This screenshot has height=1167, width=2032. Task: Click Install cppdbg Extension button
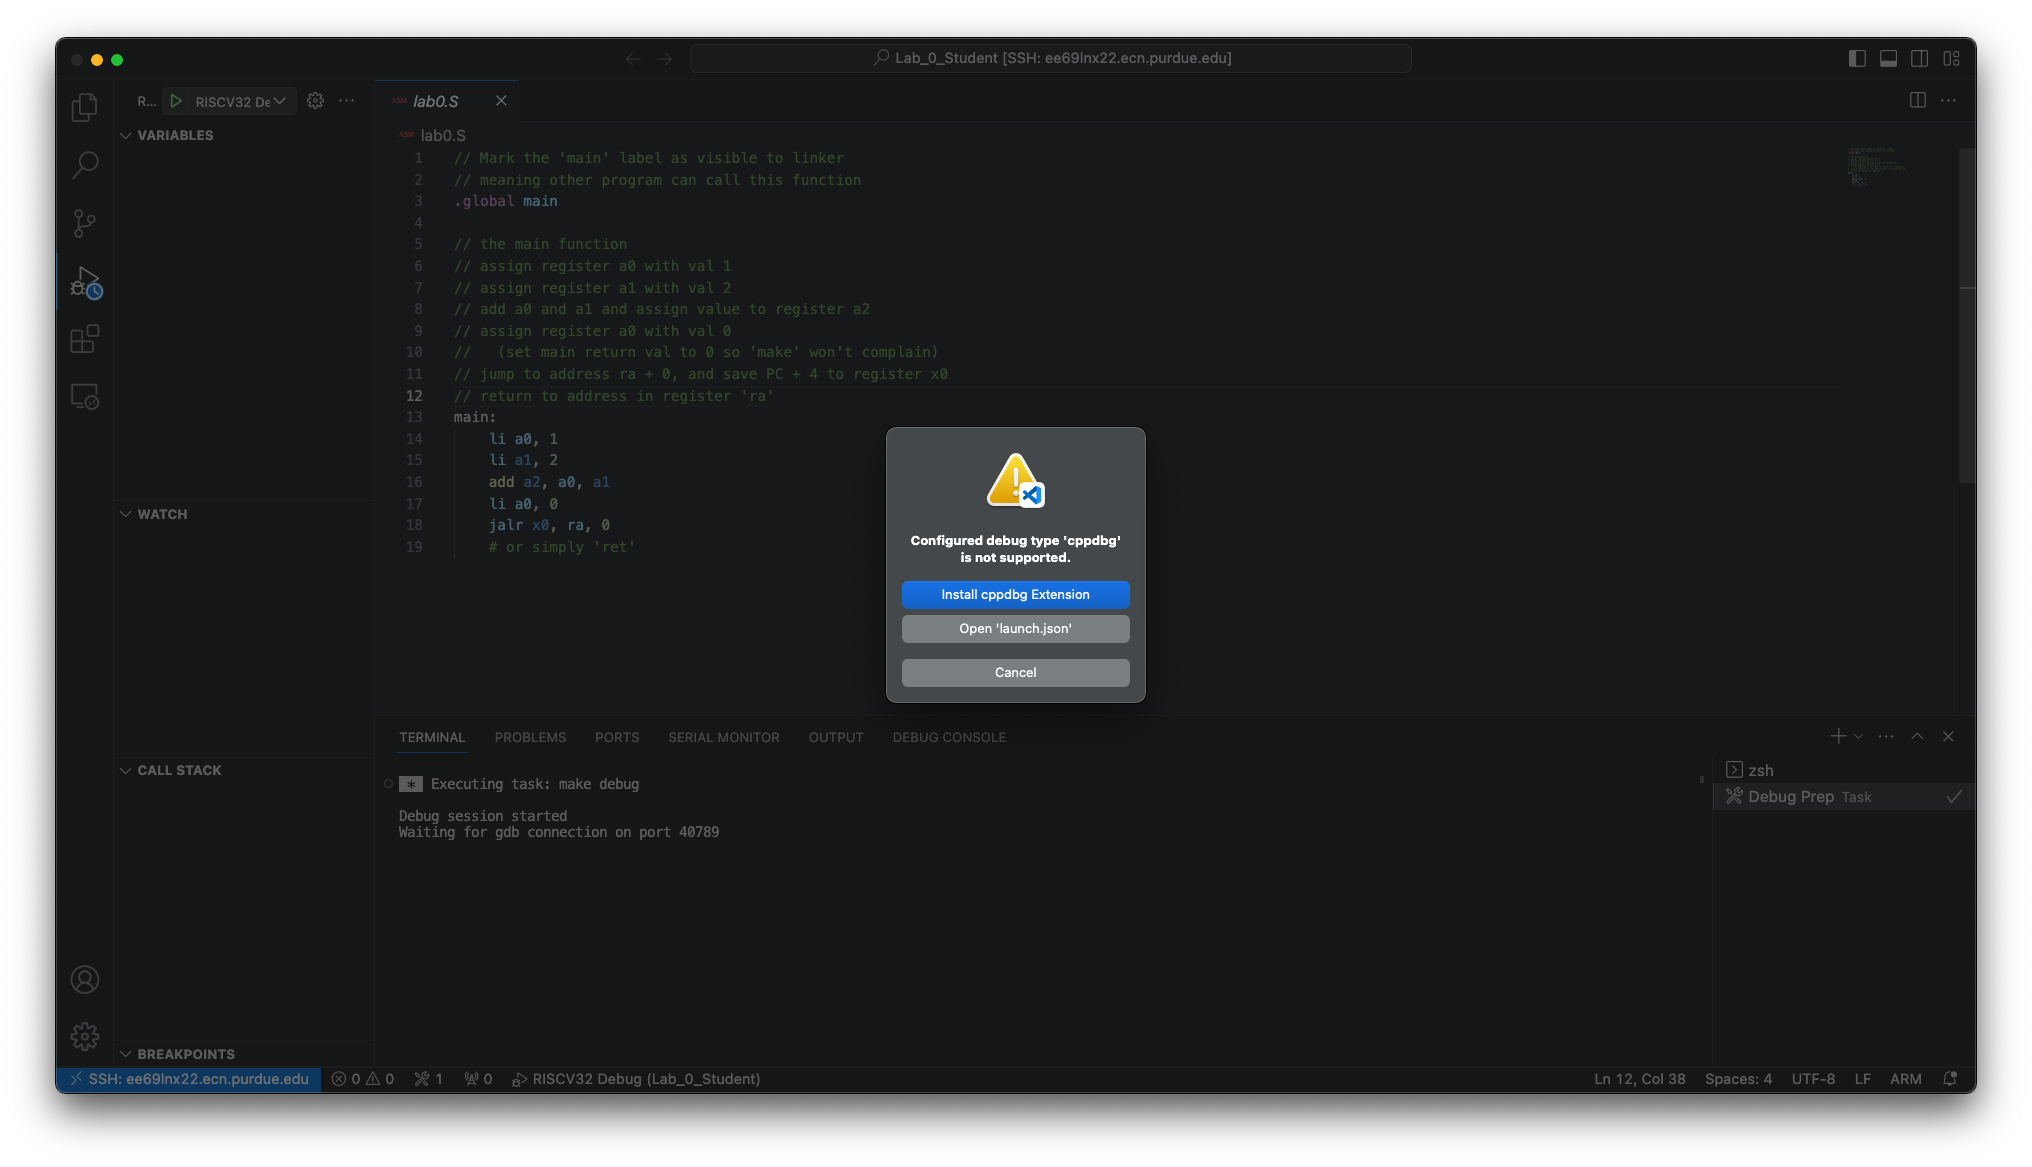(1015, 594)
